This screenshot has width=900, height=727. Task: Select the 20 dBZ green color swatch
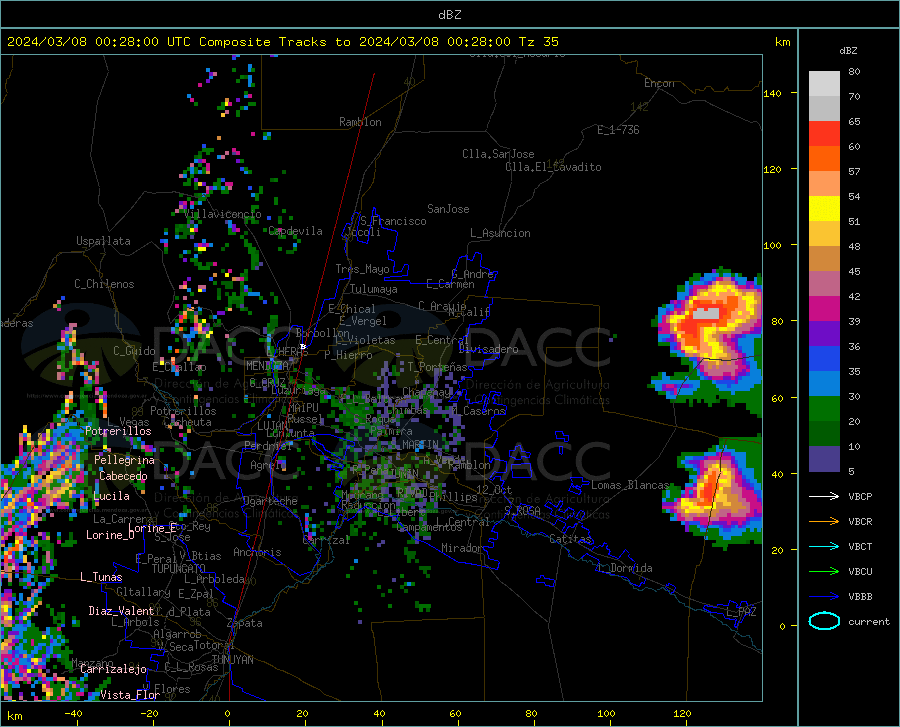click(x=824, y=409)
